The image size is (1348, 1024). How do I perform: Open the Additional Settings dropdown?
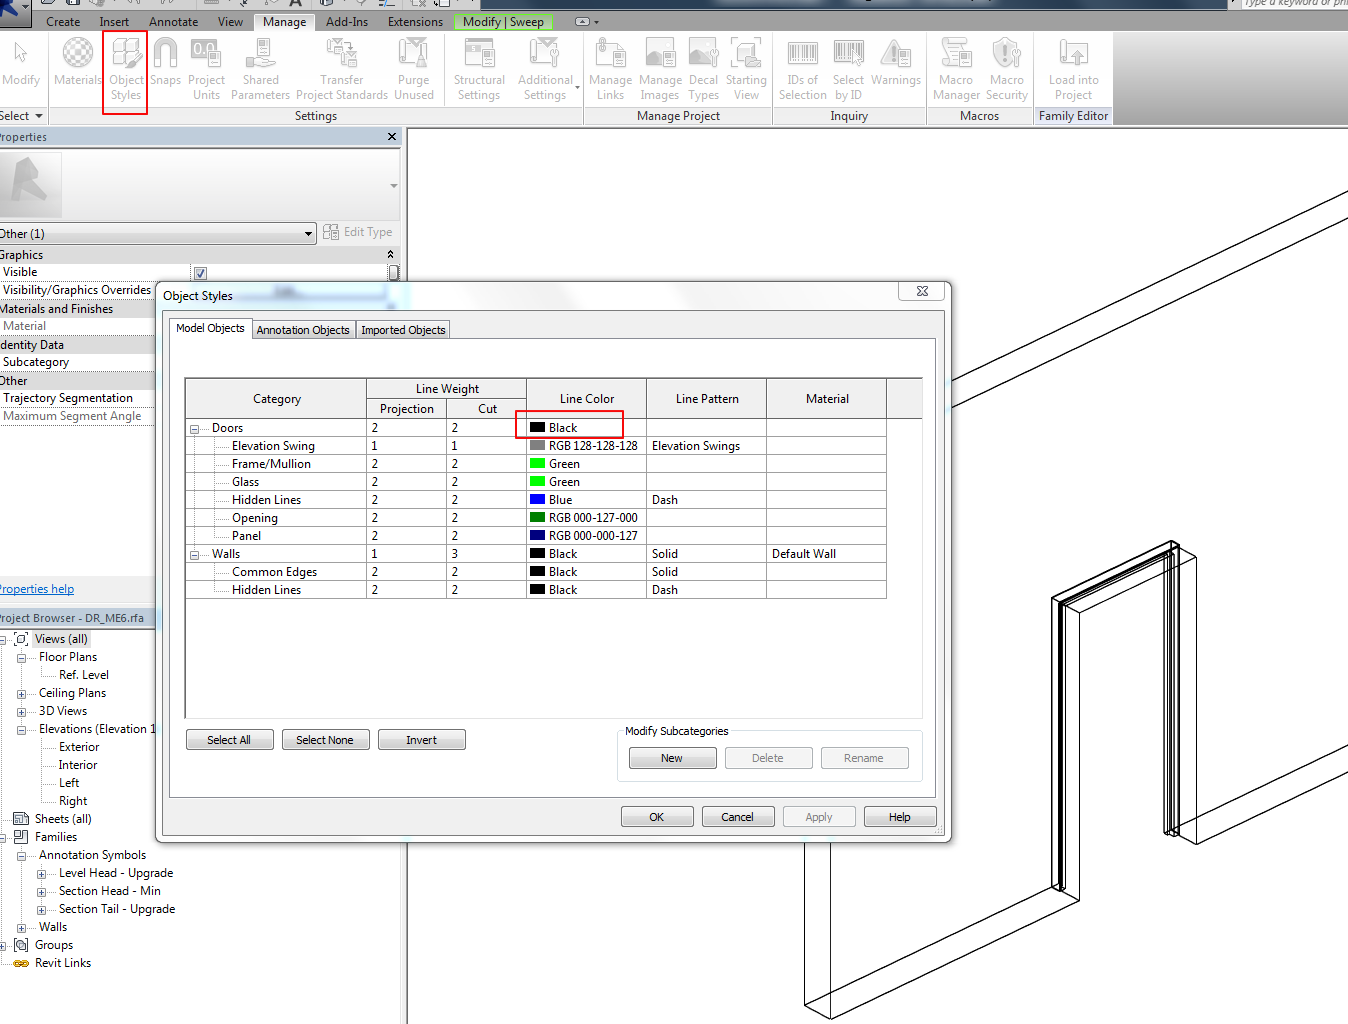coord(546,68)
